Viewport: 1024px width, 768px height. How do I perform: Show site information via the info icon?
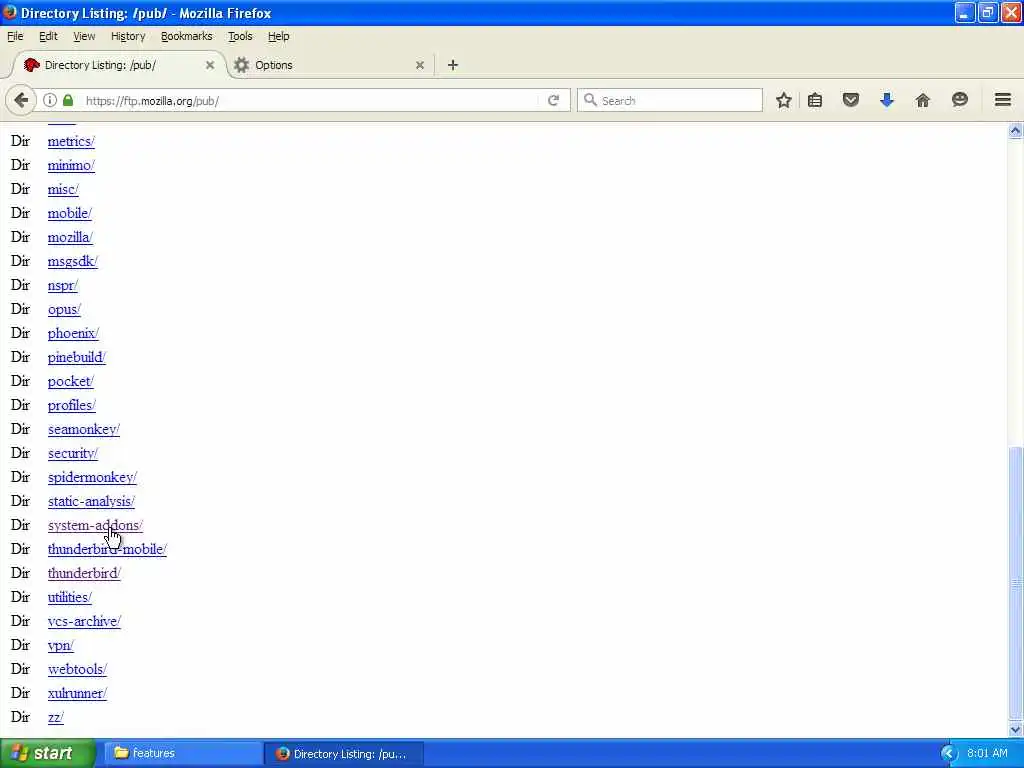[50, 101]
